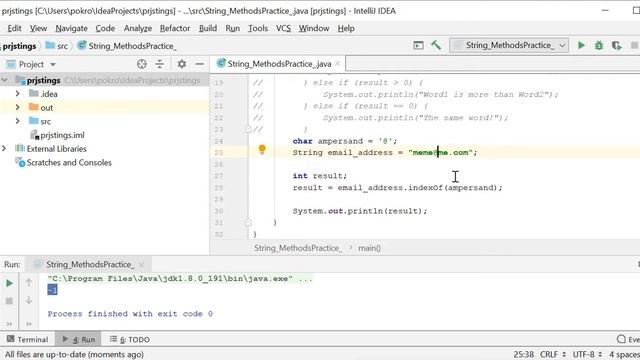The height and width of the screenshot is (360, 640).
Task: Click line number 27 in gutter
Action: click(219, 176)
